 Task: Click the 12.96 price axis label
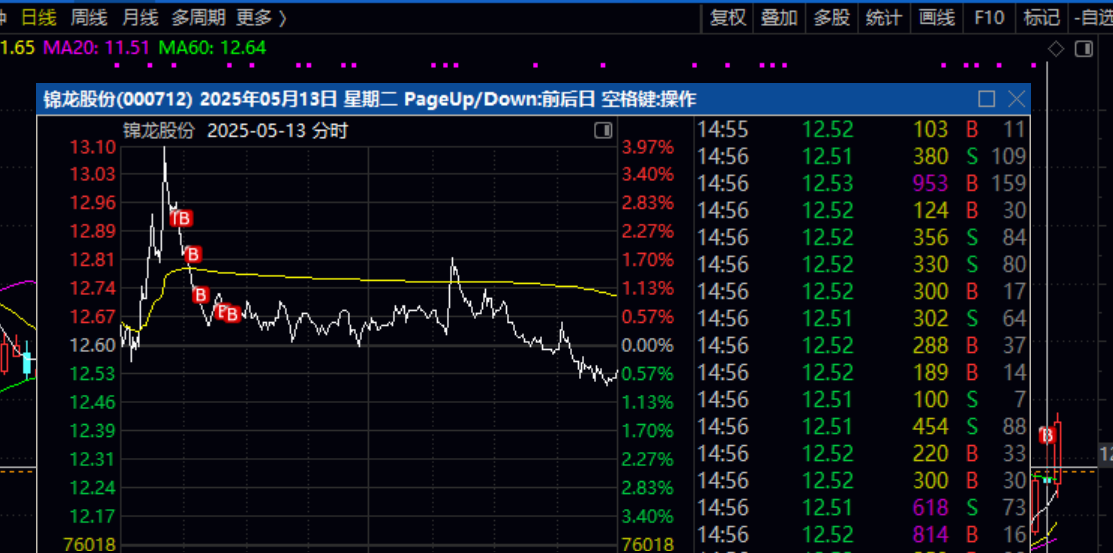(92, 203)
